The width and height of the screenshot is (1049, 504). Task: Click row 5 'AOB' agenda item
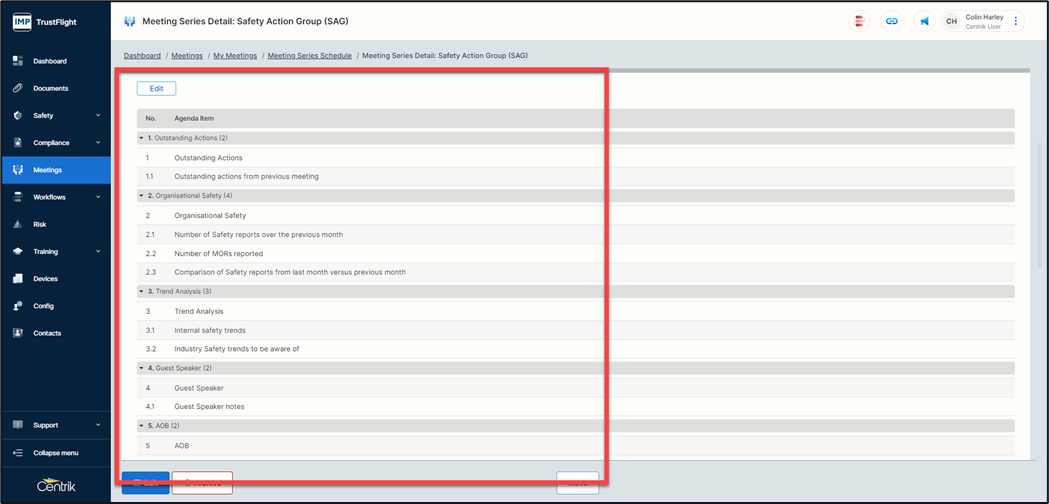point(575,445)
